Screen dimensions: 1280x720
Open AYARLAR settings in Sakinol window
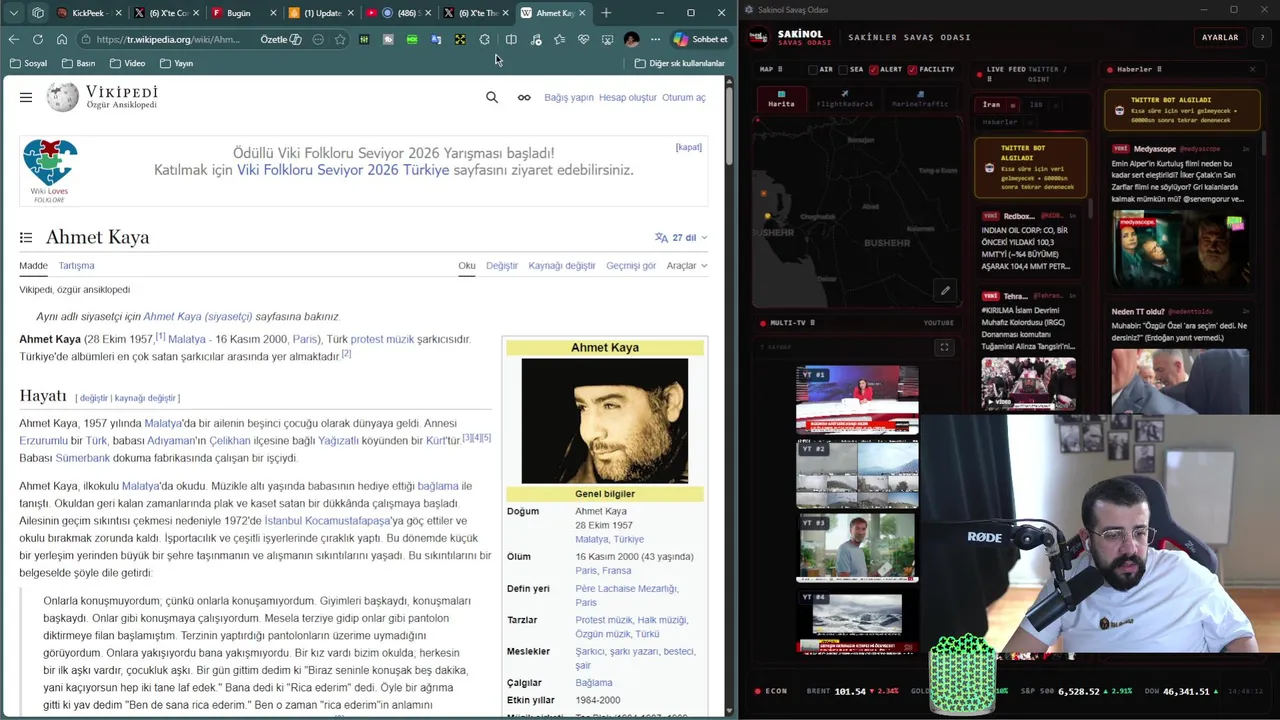point(1220,37)
